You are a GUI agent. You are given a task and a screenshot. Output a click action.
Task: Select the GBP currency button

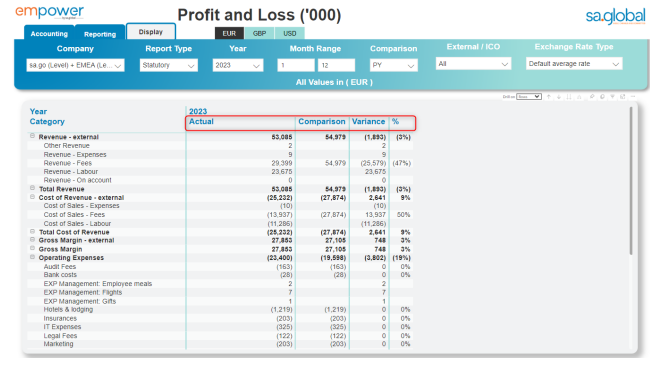(259, 33)
